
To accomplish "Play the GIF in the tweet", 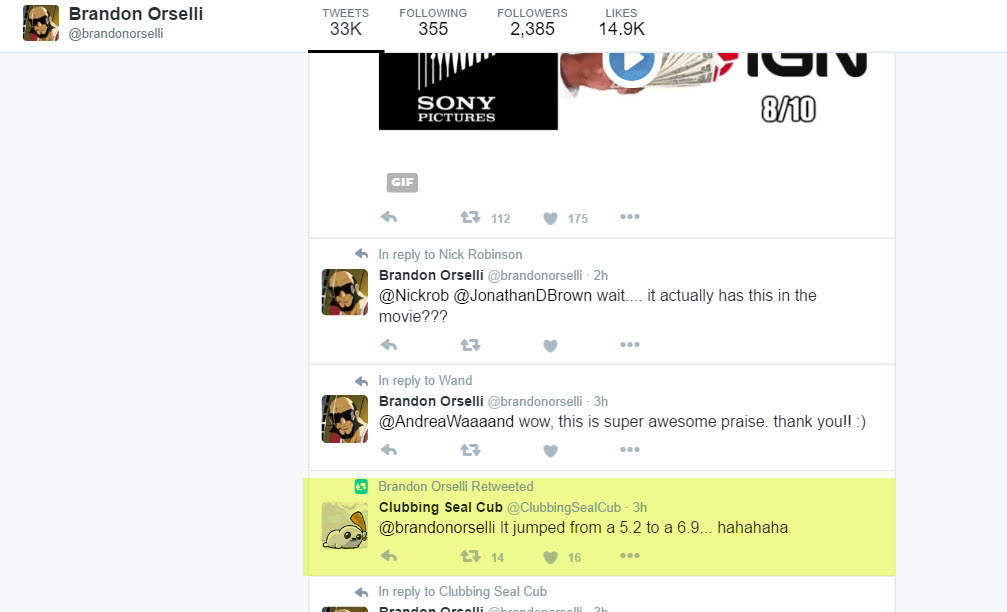I will pyautogui.click(x=631, y=62).
